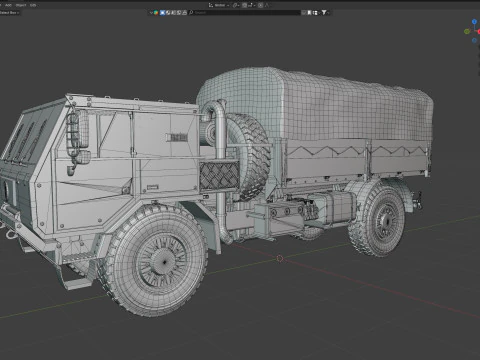
Task: Click the multicolored icon left of selection modes
Action: pyautogui.click(x=156, y=13)
